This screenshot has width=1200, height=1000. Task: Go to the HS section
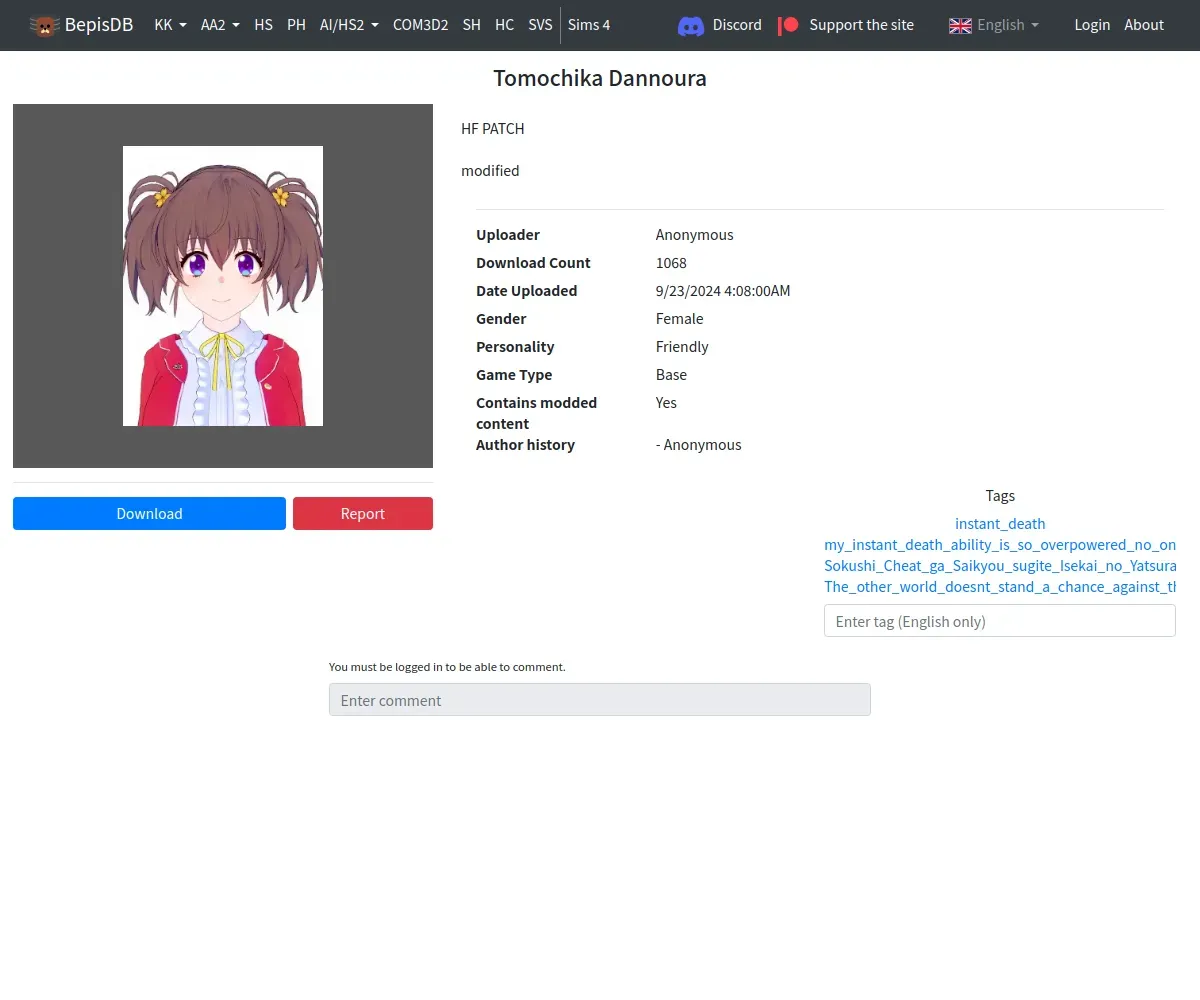point(264,25)
